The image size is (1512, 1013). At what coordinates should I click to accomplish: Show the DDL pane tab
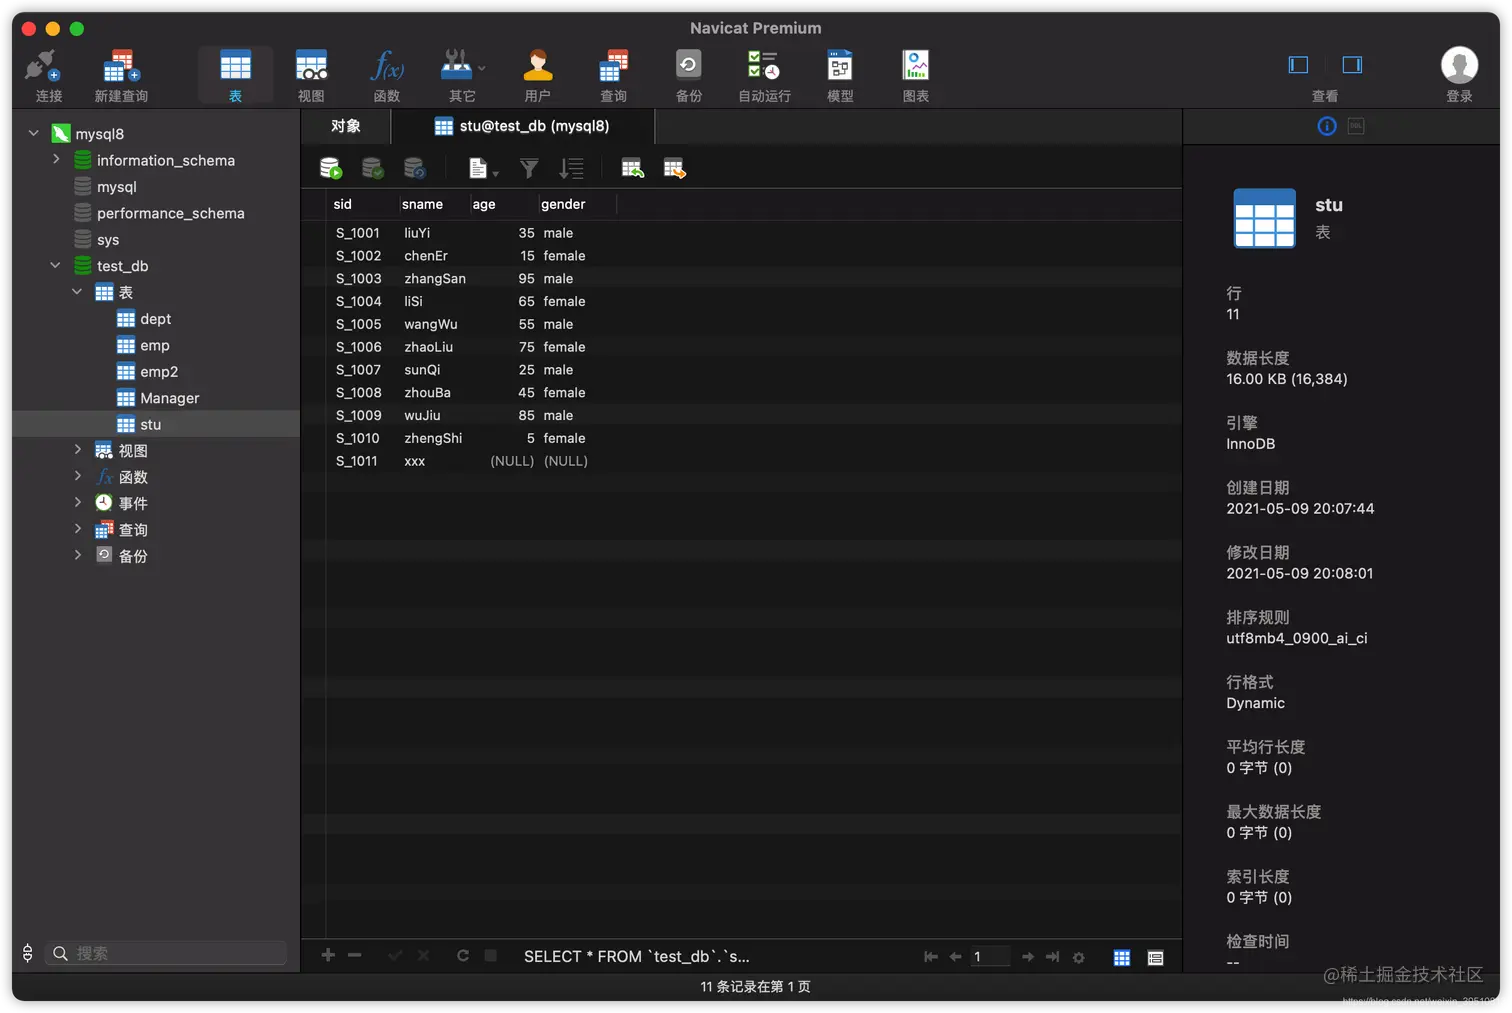click(1356, 126)
